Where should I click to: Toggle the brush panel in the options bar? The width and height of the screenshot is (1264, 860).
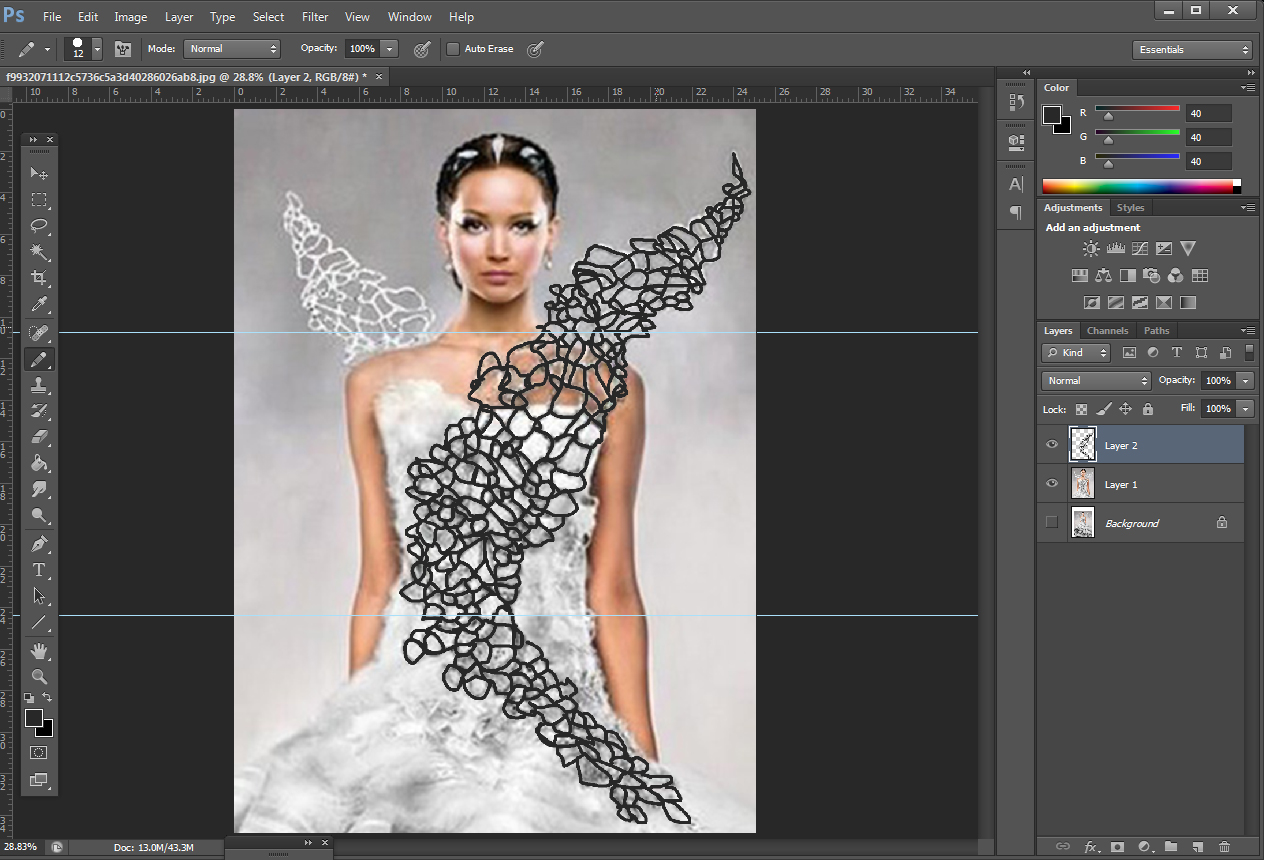(123, 48)
